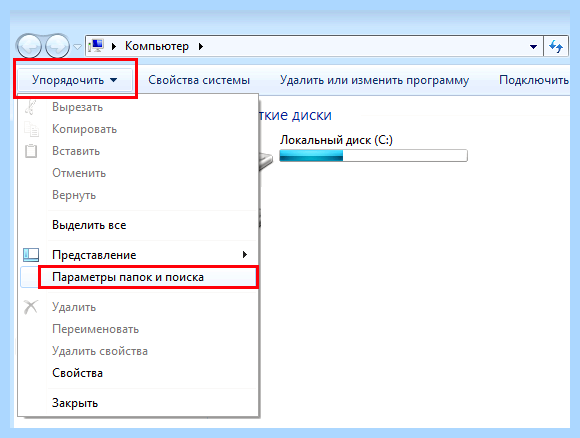
Task: Open the Упорядочить dropdown menu
Action: (75, 80)
